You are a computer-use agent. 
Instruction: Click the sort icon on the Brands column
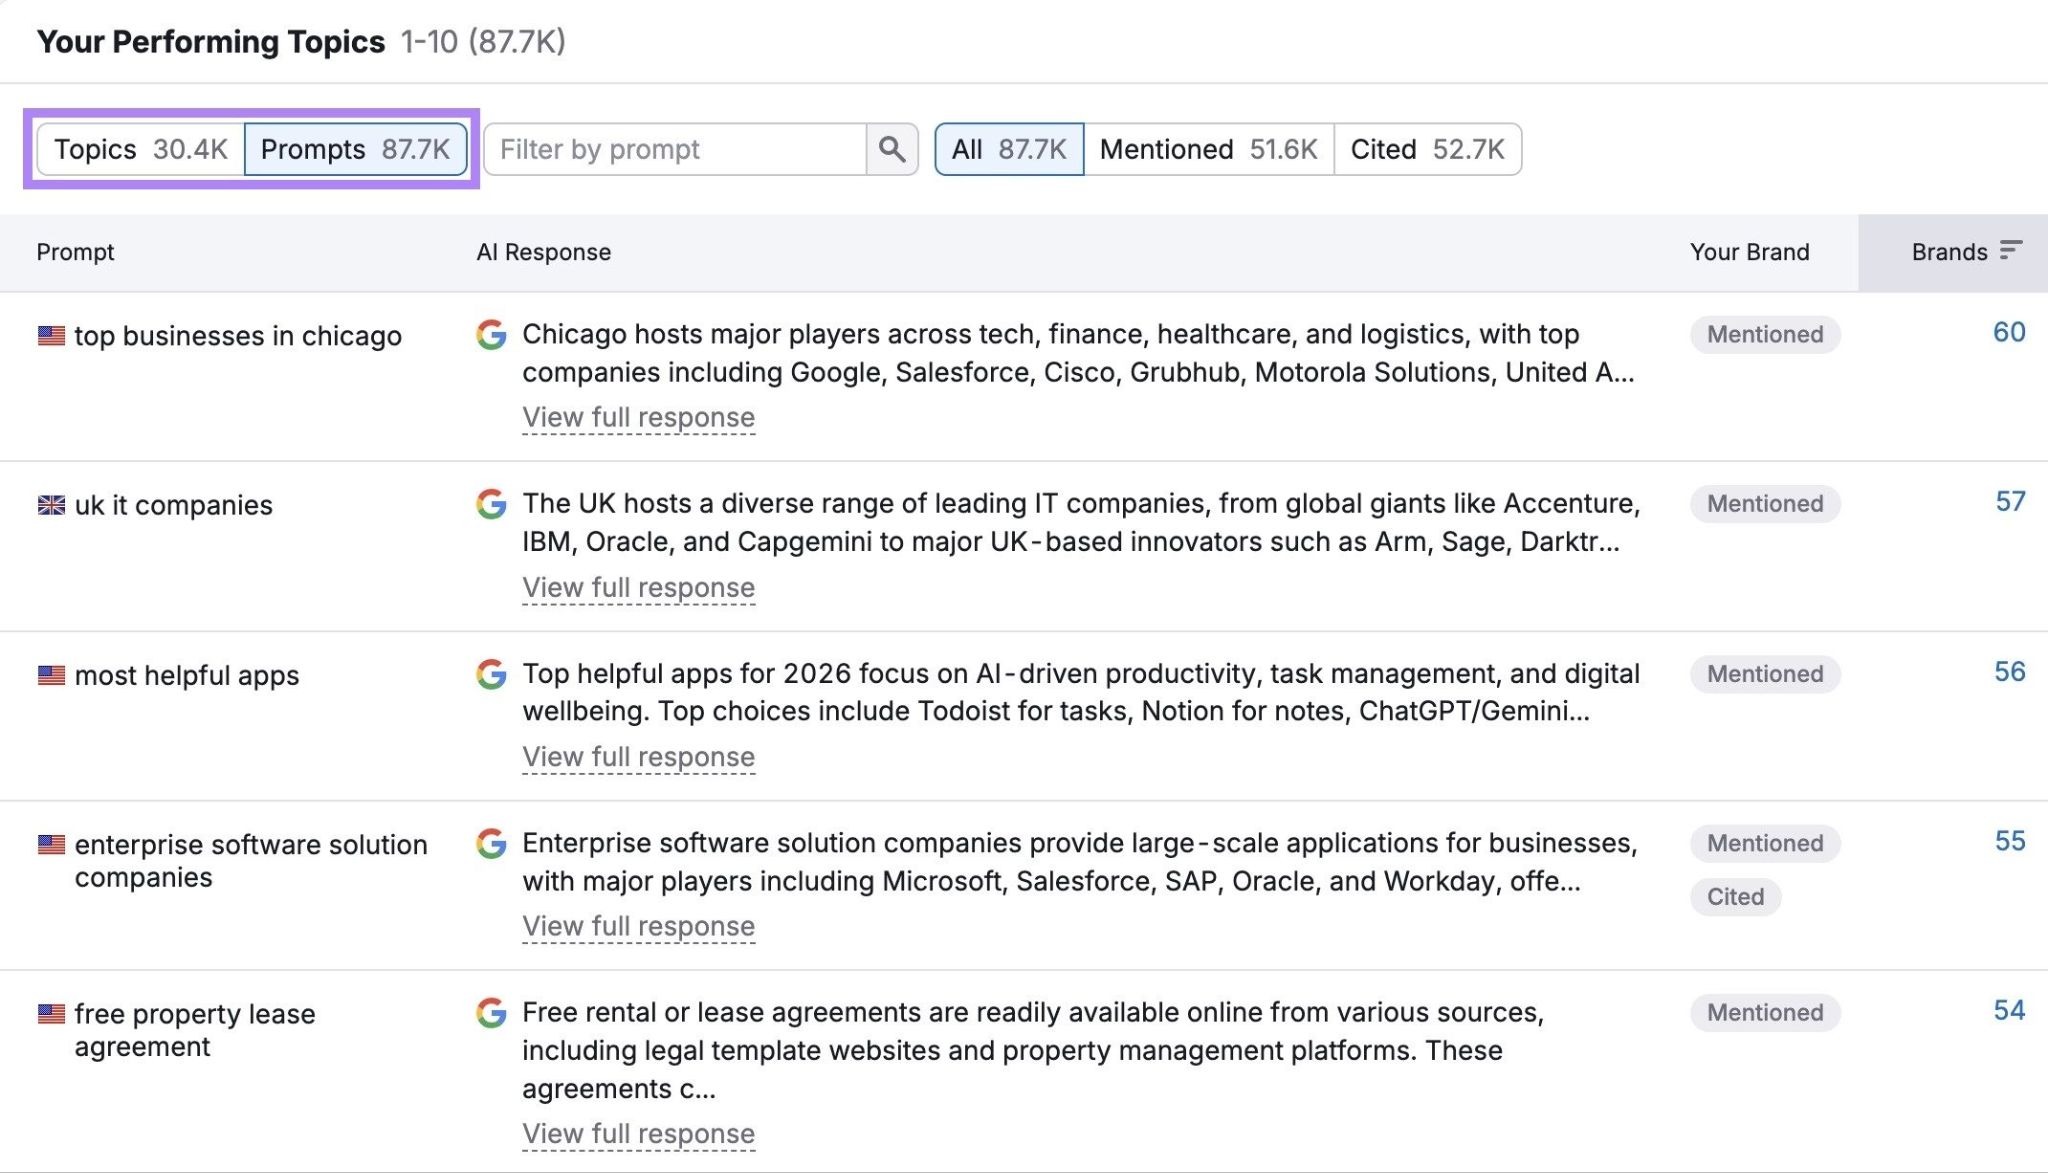click(2011, 252)
